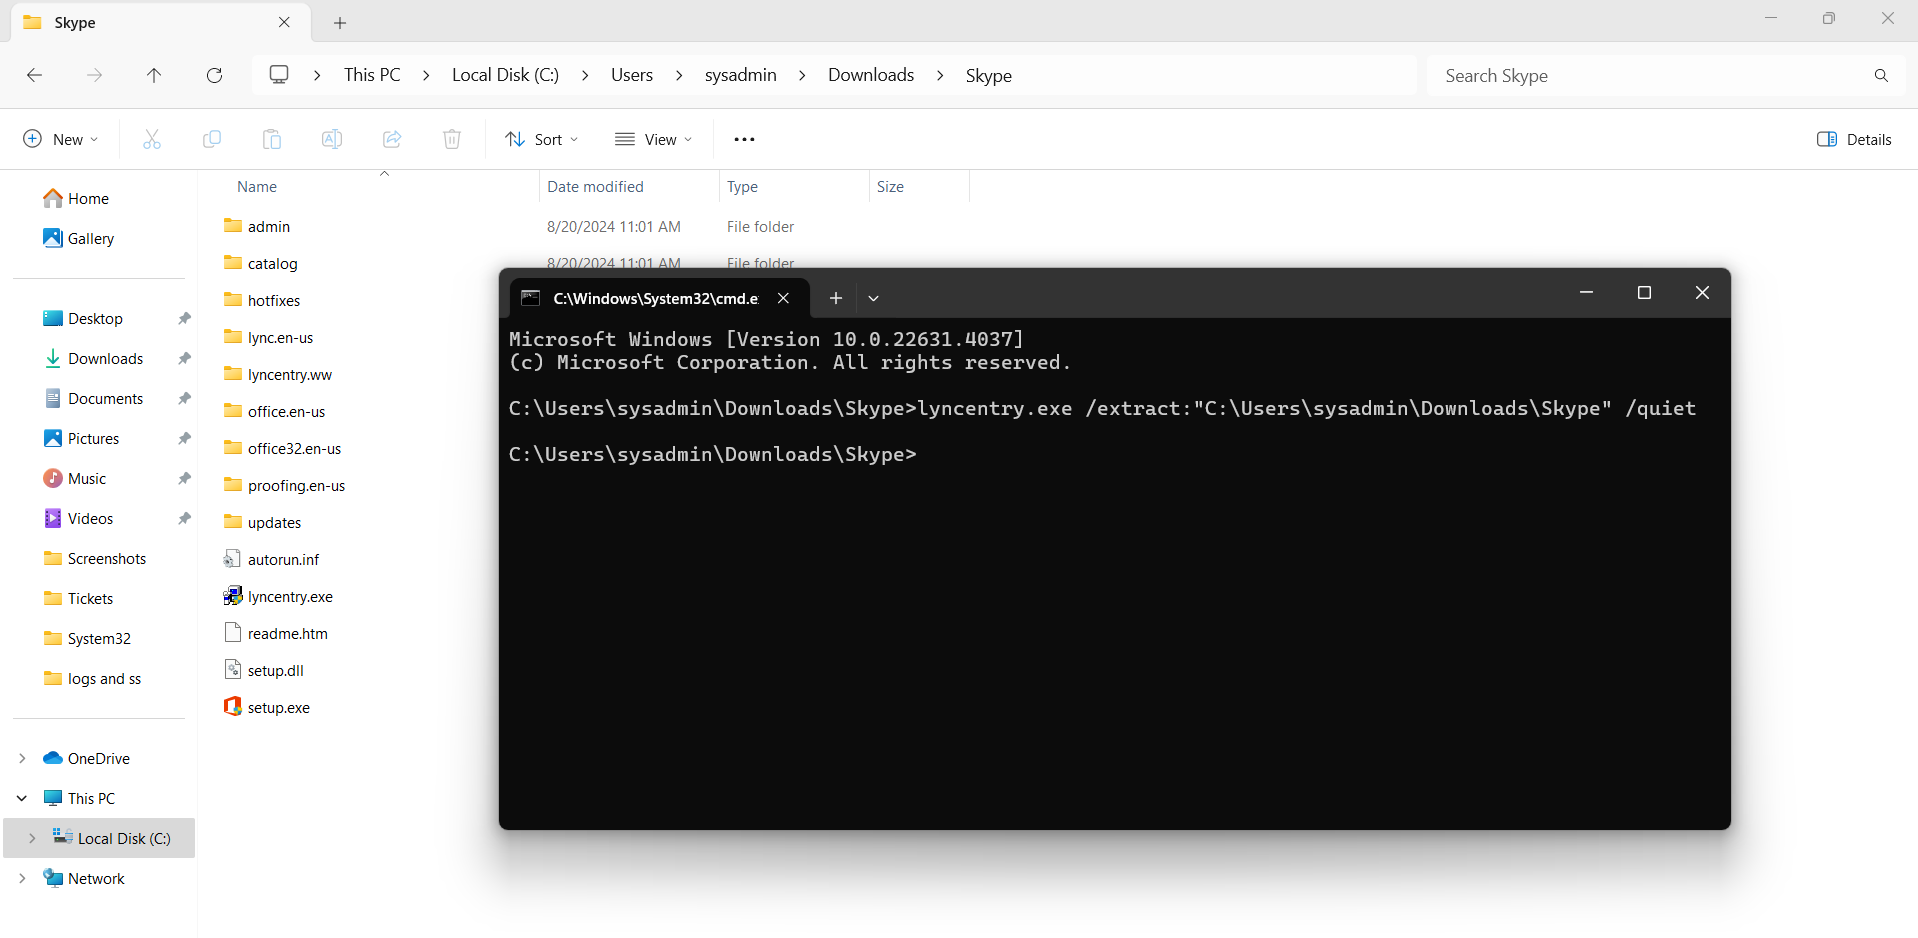This screenshot has width=1918, height=938.
Task: Click This PC in the breadcrumb
Action: 372,75
